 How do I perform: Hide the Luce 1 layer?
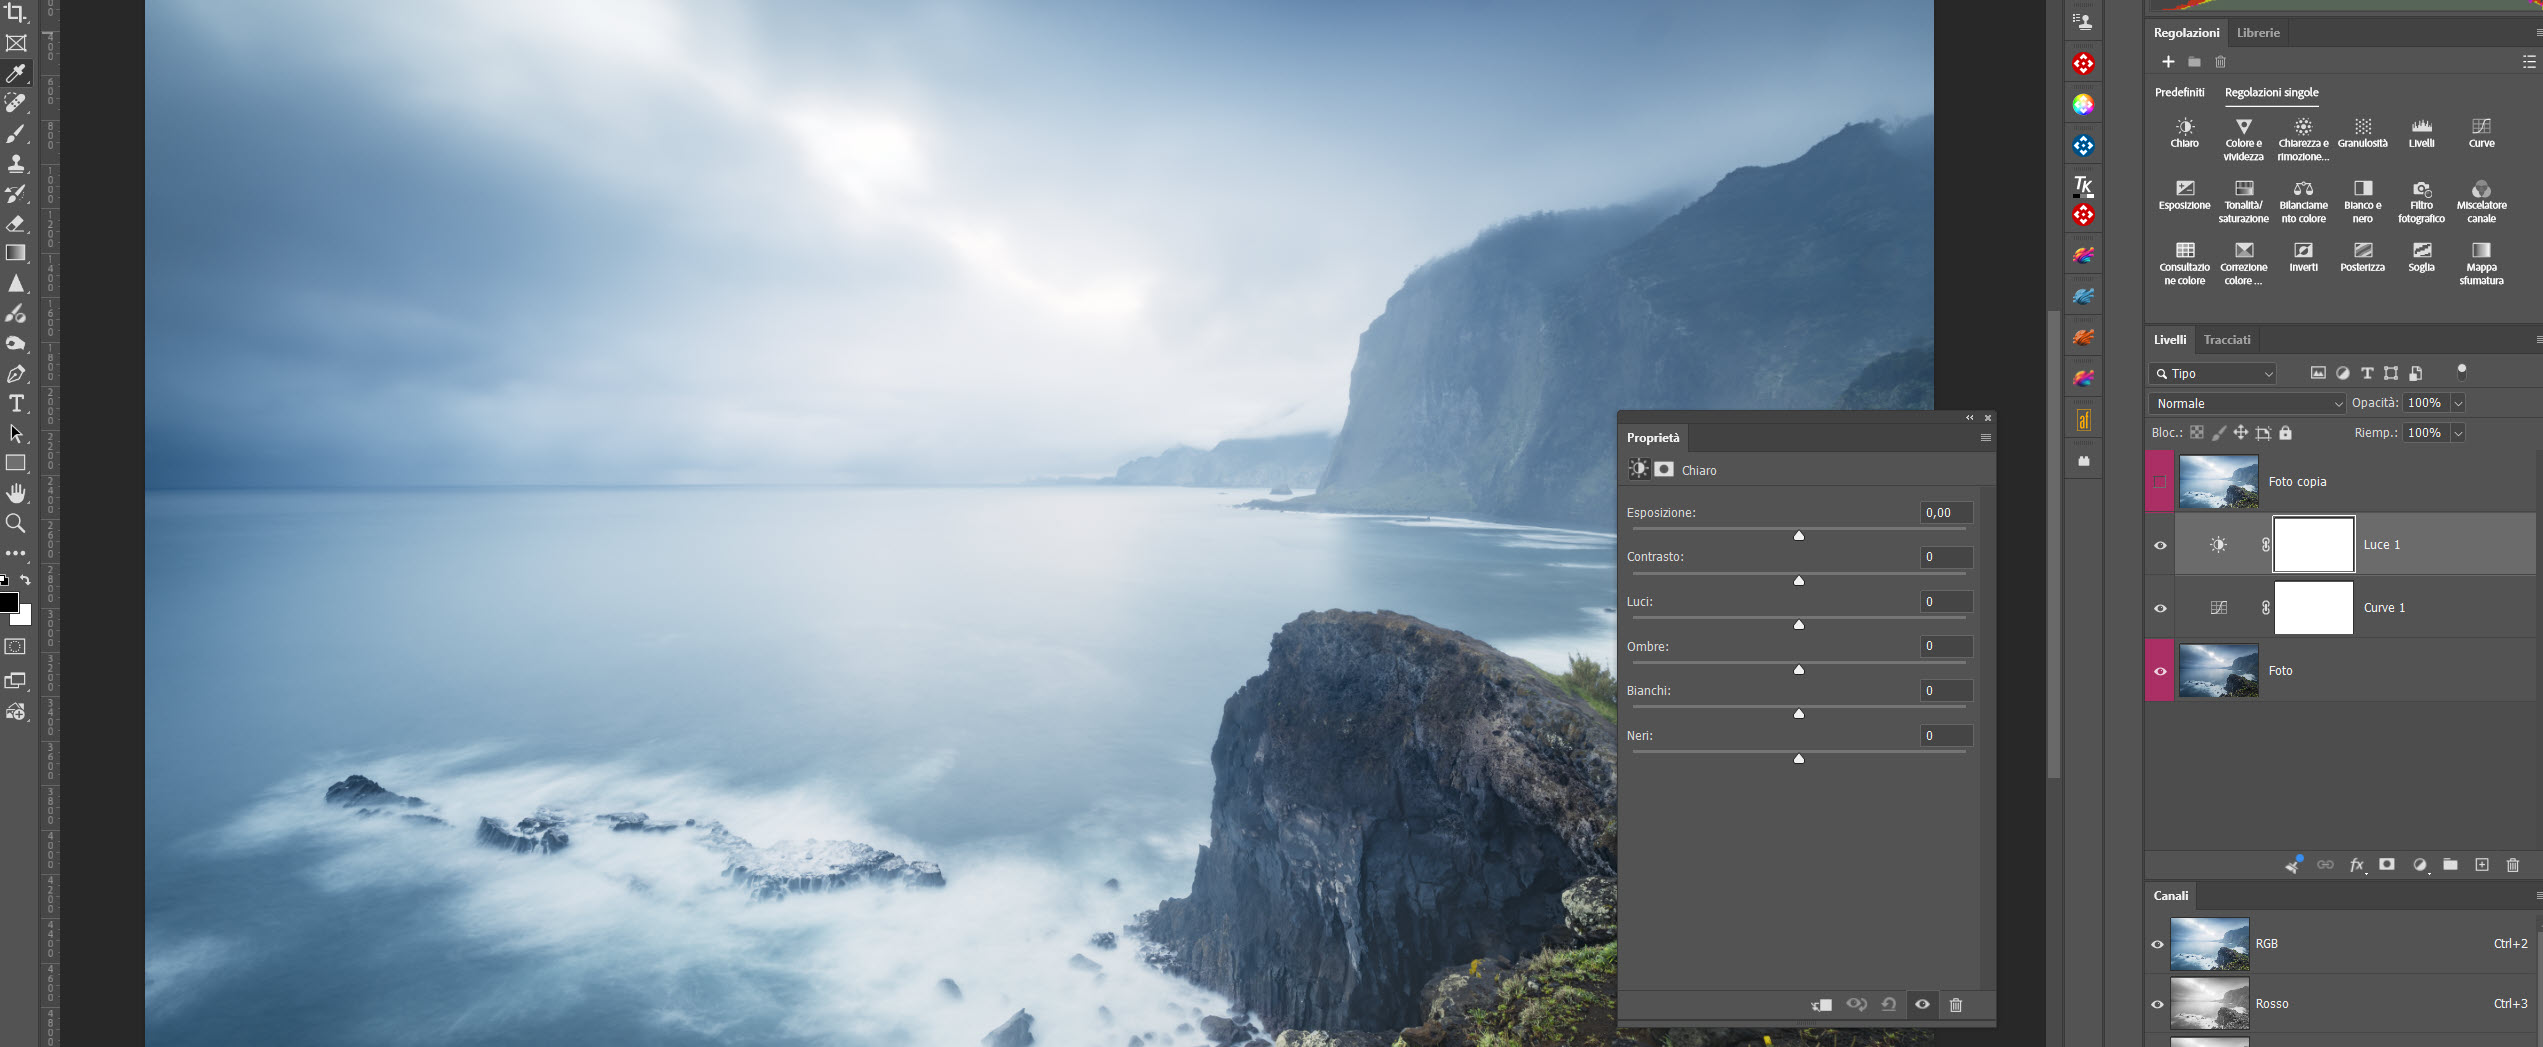click(x=2160, y=545)
